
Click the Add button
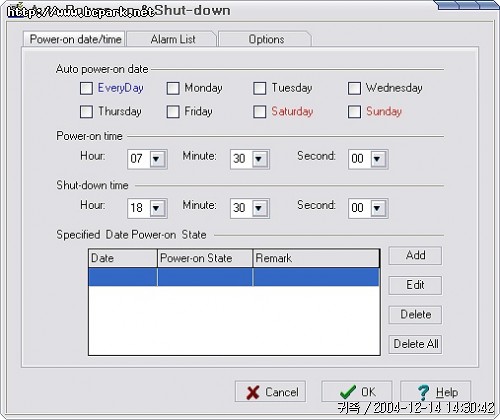415,255
